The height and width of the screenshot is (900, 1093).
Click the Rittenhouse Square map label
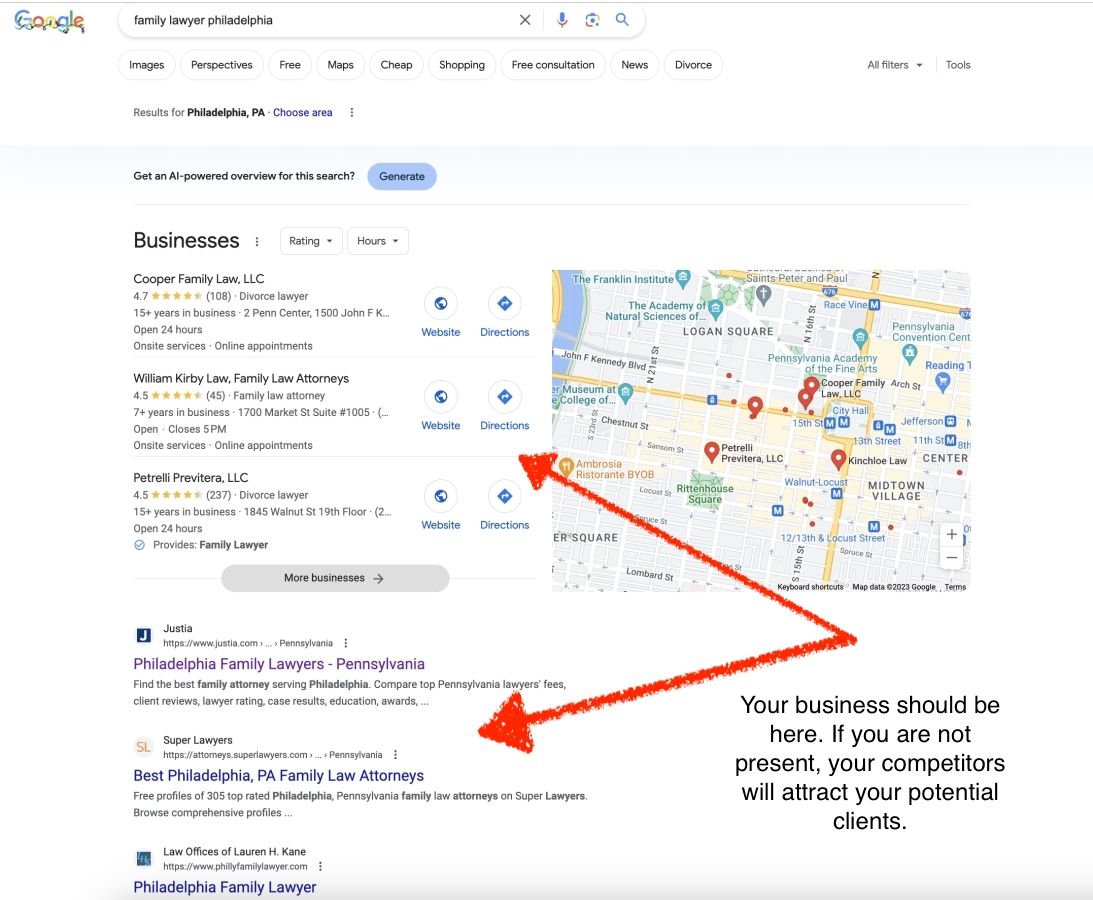[705, 494]
